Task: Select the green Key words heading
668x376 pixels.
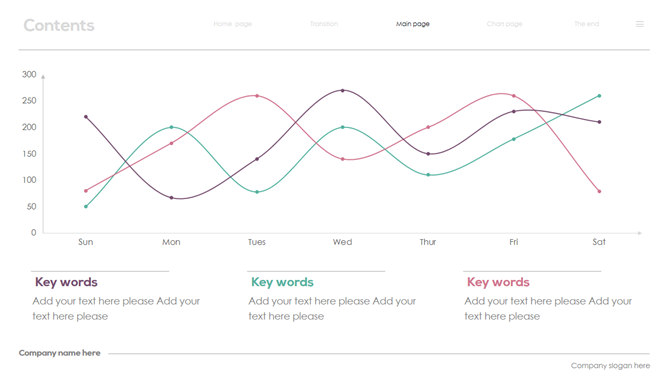Action: (282, 282)
